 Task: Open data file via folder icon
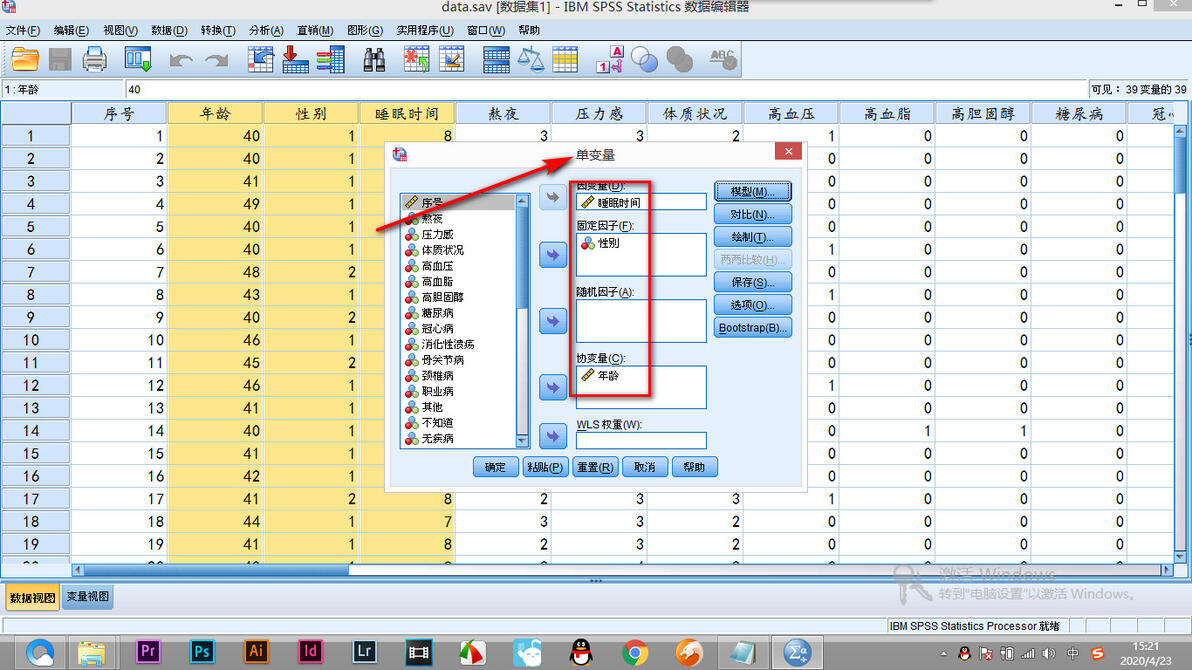pyautogui.click(x=25, y=59)
